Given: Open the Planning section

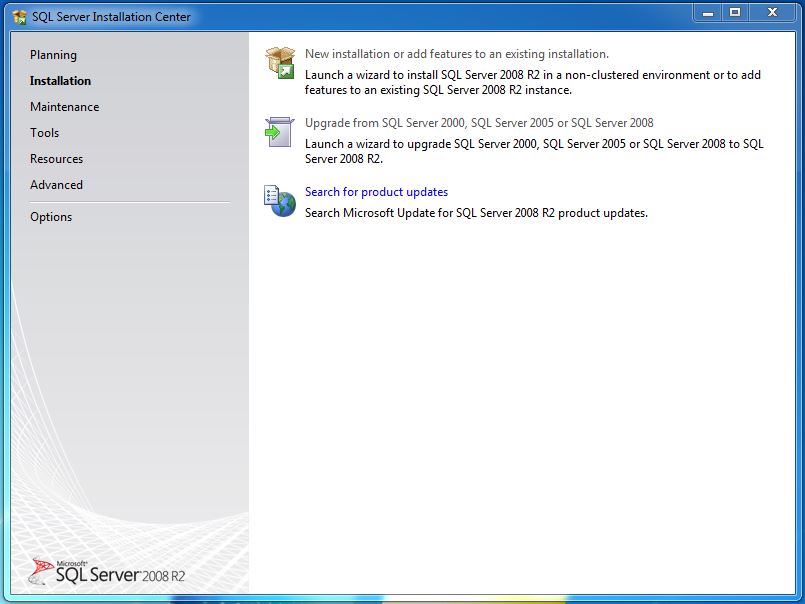Looking at the screenshot, I should [x=53, y=55].
